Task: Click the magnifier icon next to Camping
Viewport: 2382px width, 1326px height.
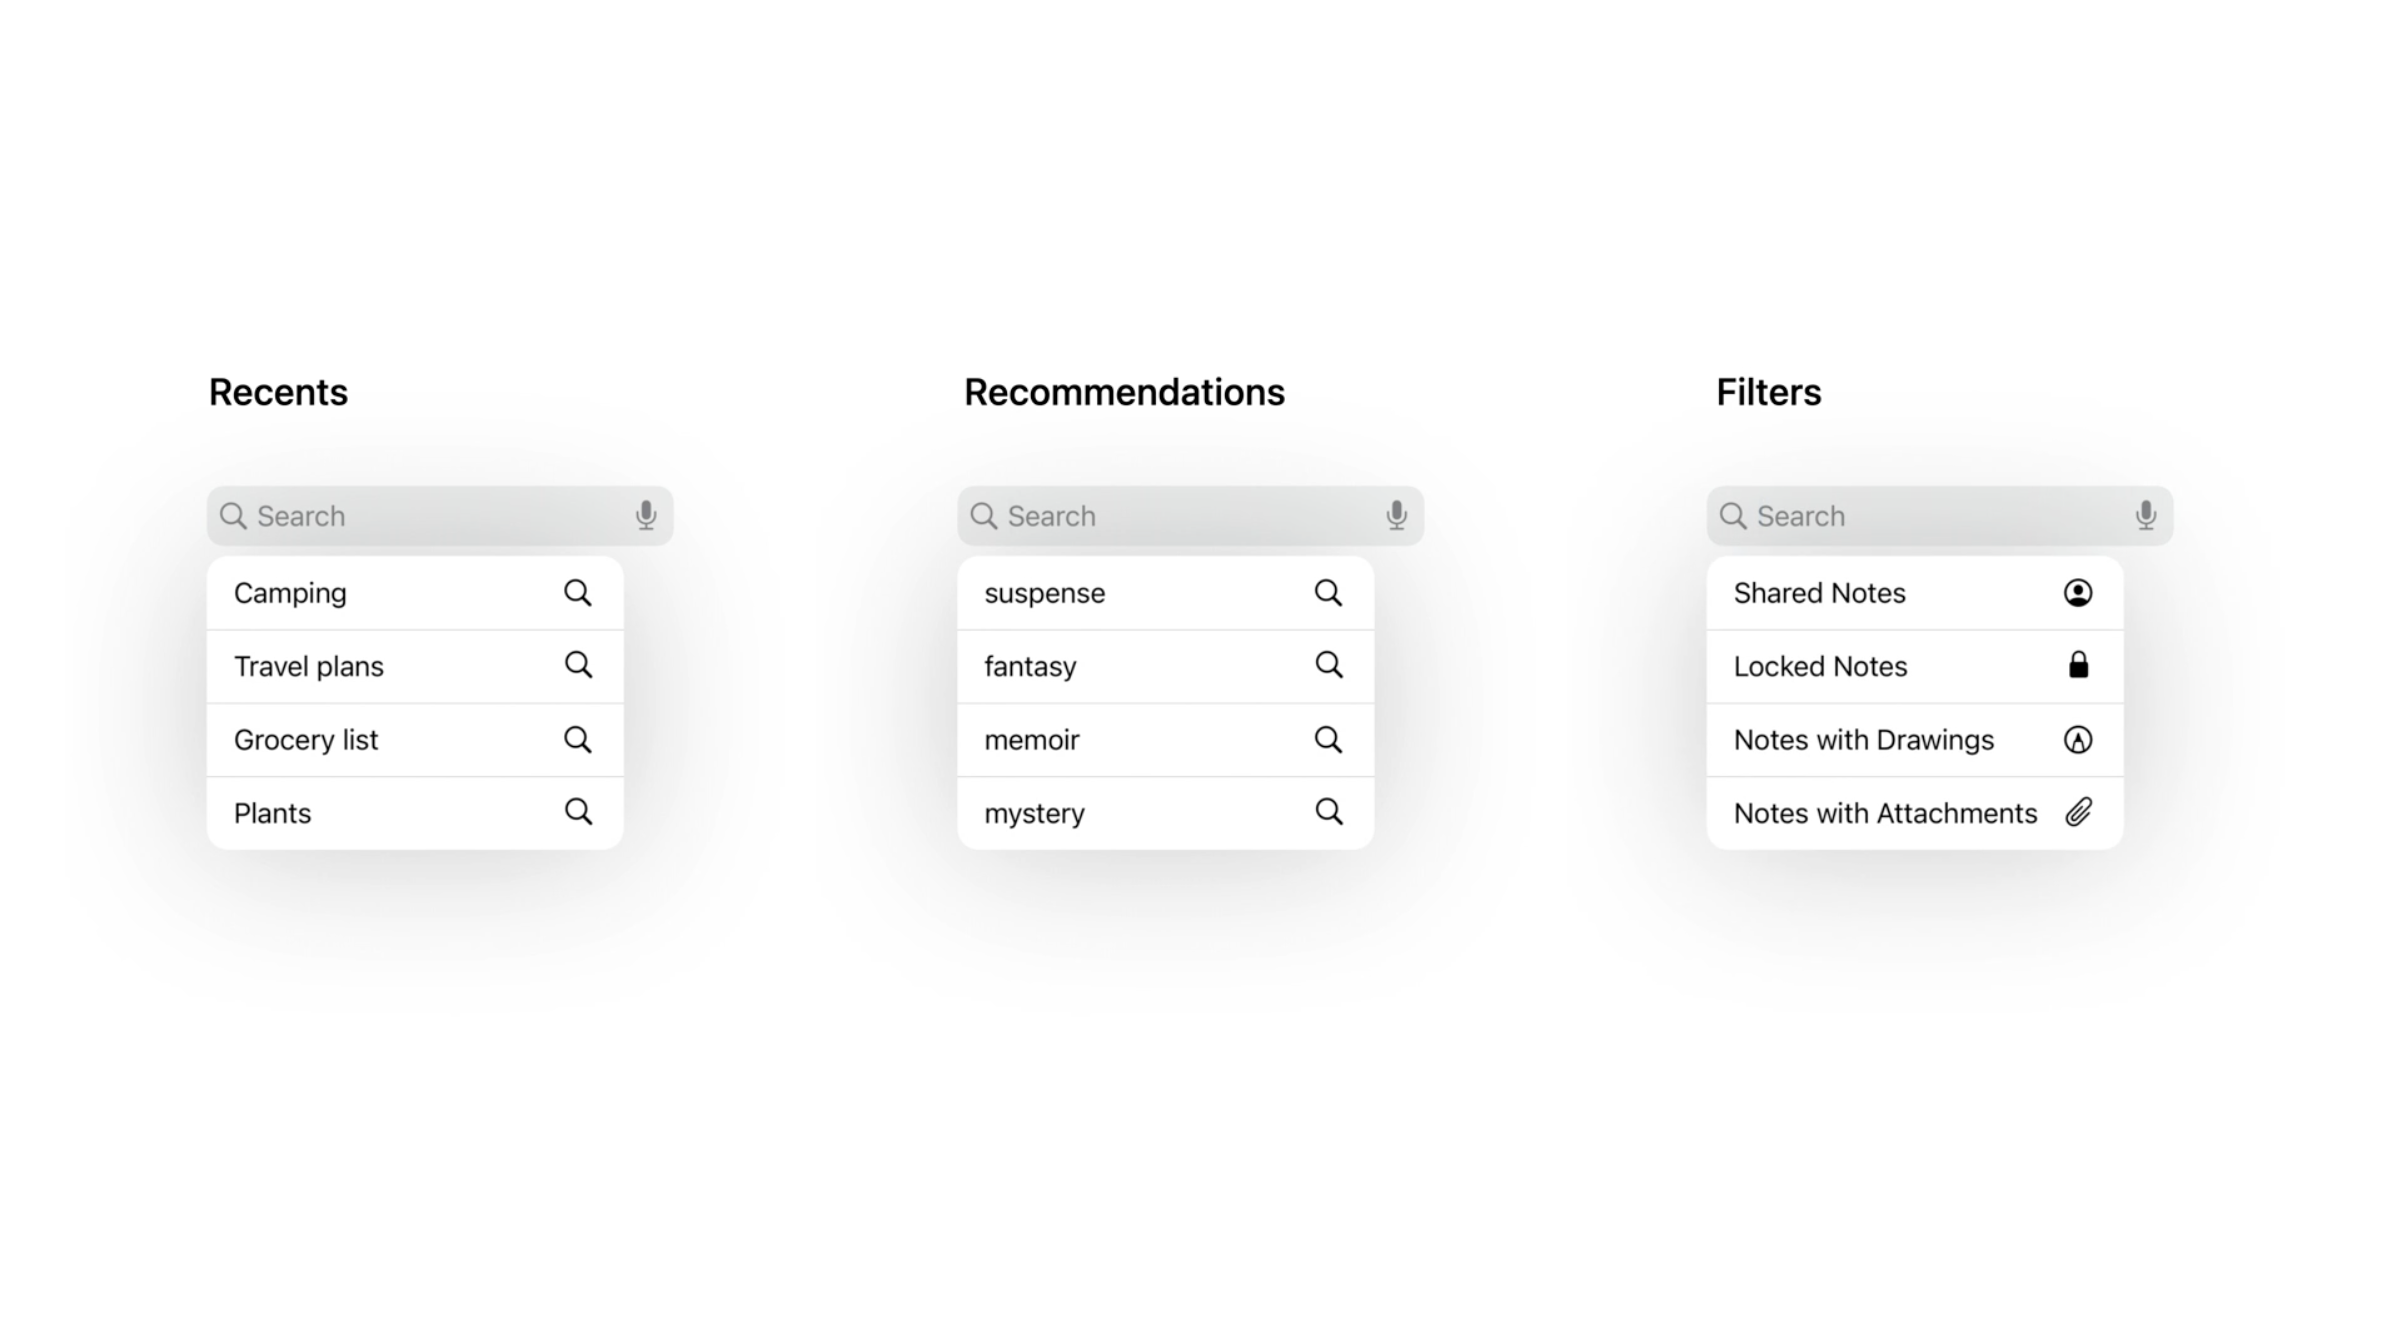Action: tap(578, 593)
